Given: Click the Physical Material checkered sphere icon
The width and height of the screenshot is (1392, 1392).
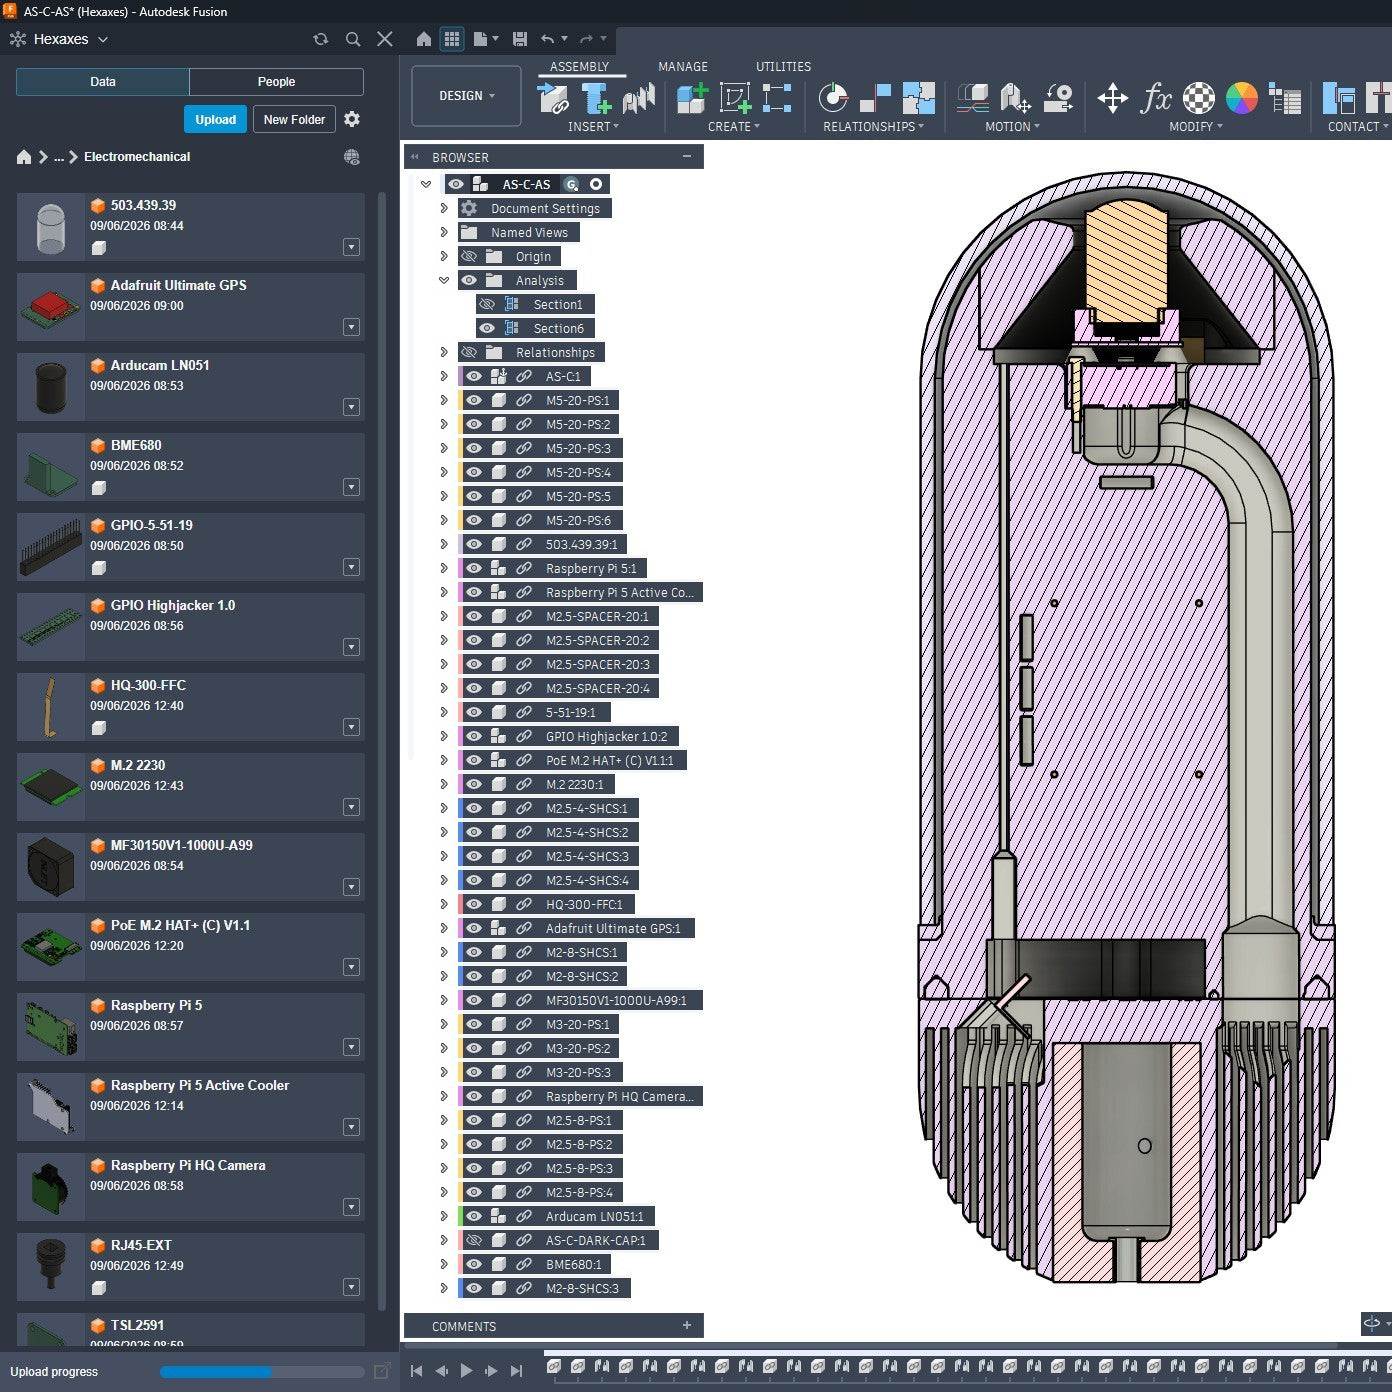Looking at the screenshot, I should point(1199,98).
